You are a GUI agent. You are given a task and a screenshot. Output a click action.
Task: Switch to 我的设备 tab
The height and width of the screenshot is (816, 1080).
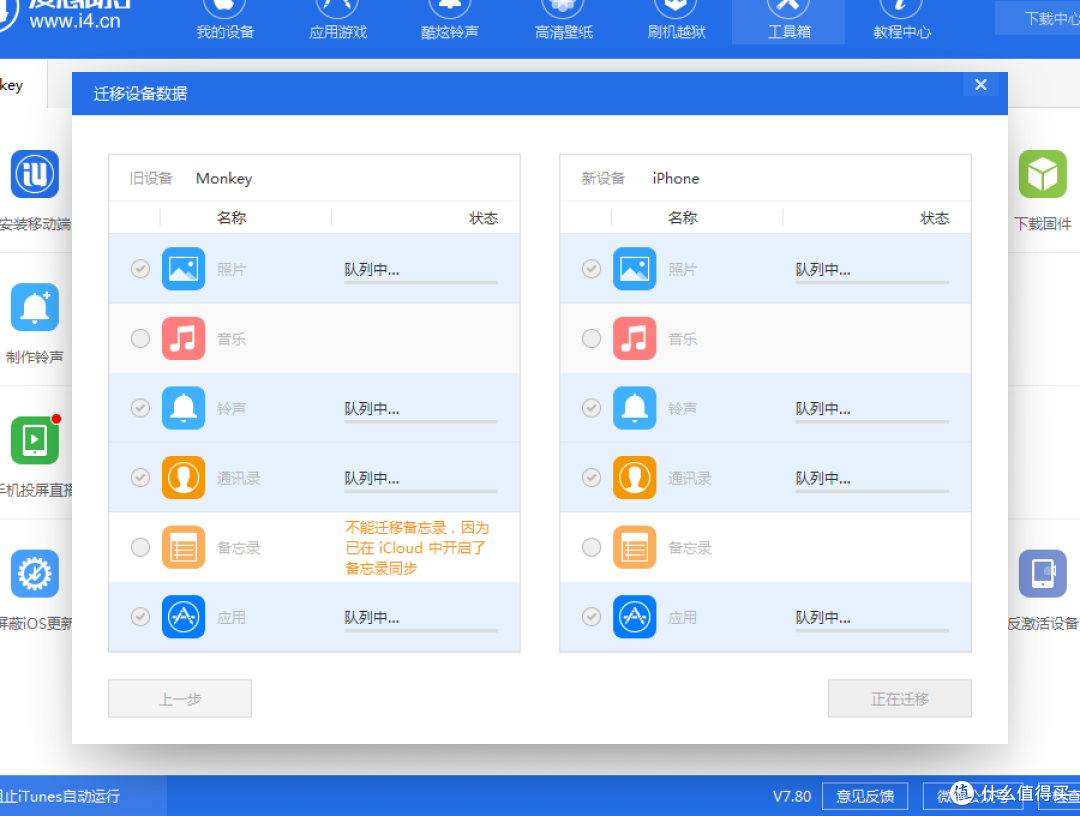coord(225,21)
